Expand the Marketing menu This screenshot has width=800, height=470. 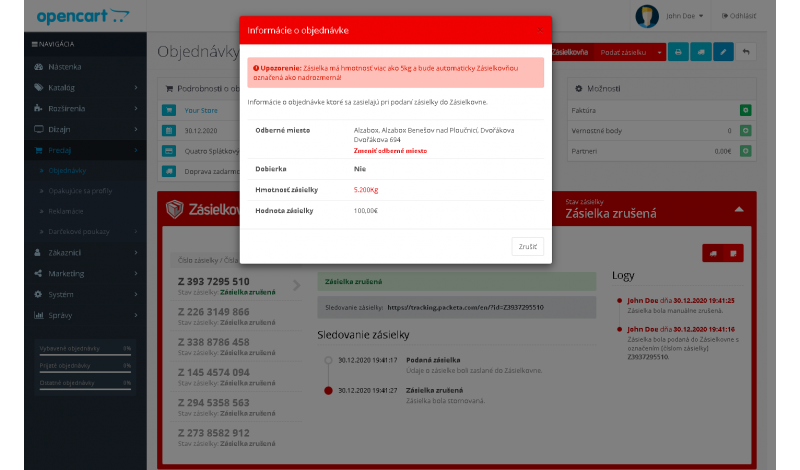85,274
